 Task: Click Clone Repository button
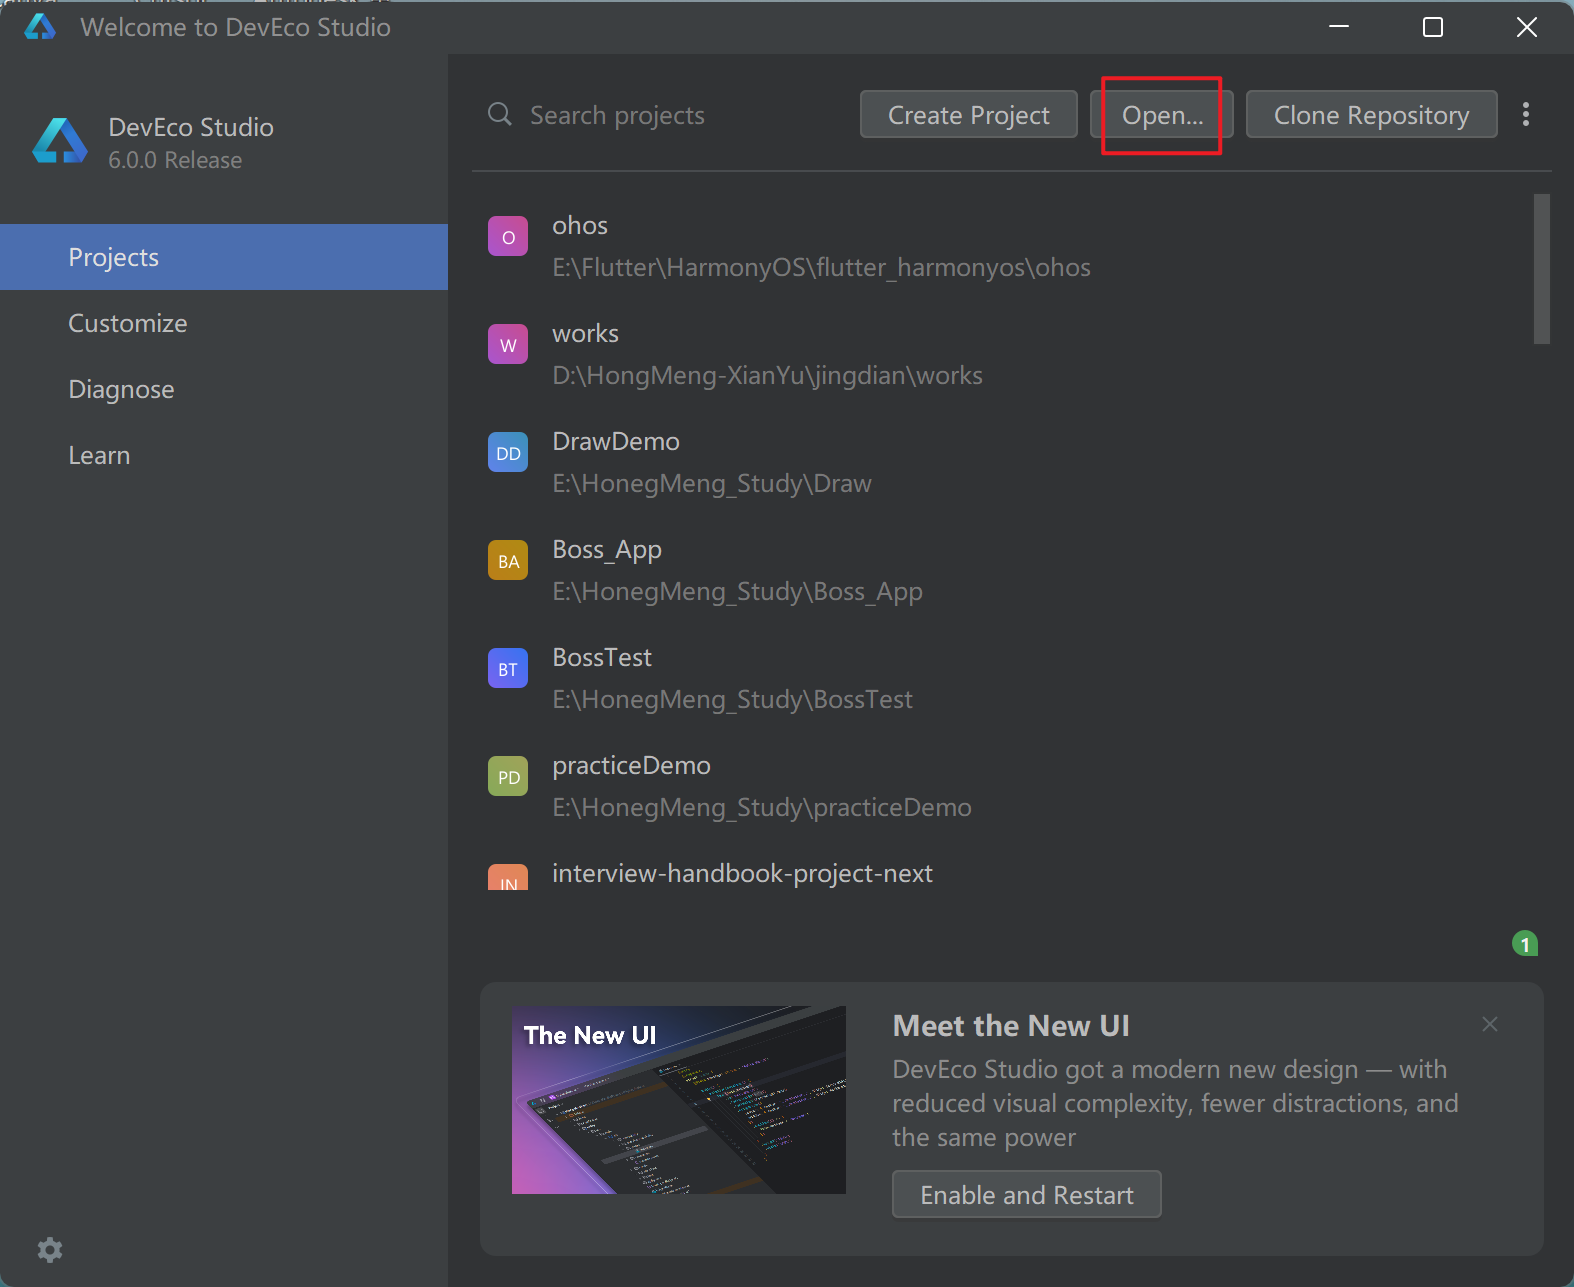click(x=1371, y=115)
